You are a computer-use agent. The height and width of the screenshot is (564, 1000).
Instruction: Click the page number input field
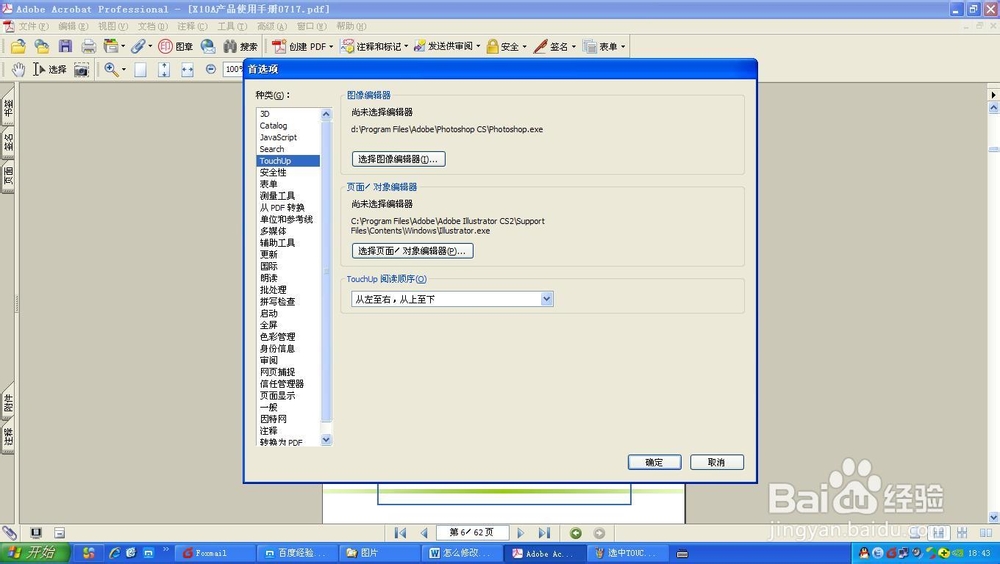coord(471,532)
